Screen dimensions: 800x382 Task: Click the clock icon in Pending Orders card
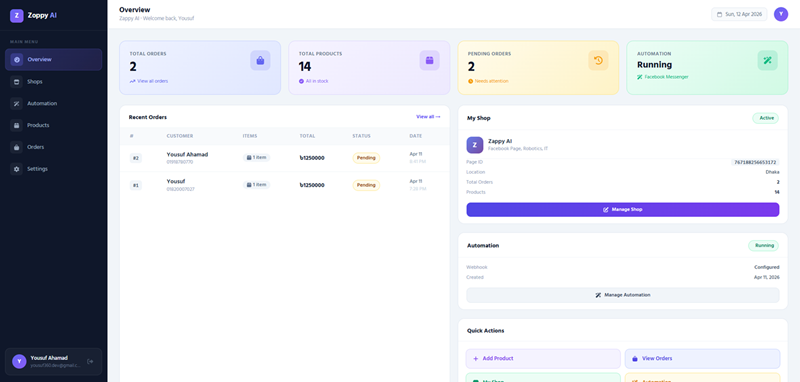pyautogui.click(x=598, y=61)
